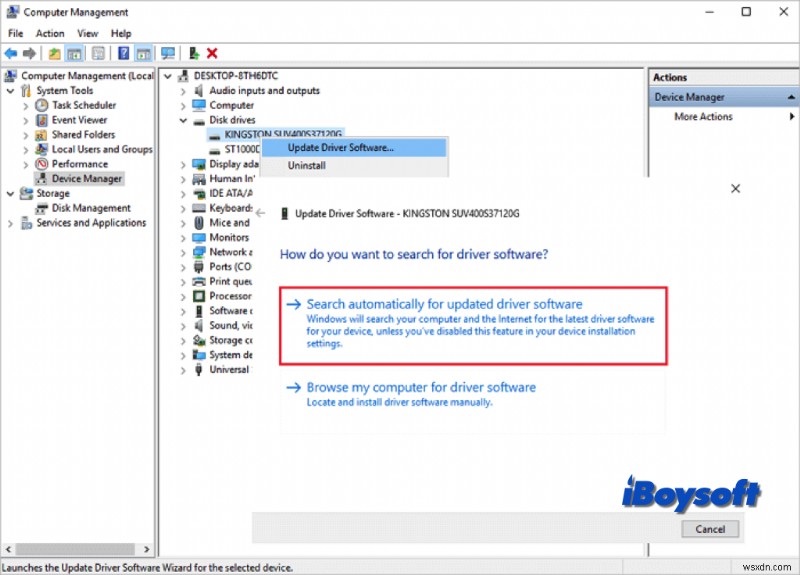Click the Properties toolbar icon

98,53
